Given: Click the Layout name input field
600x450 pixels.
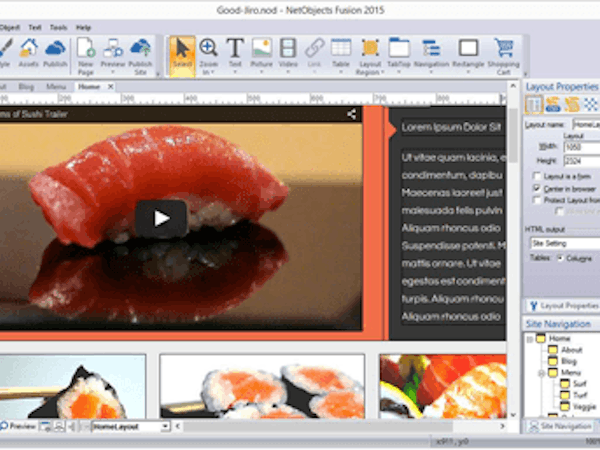Looking at the screenshot, I should (x=586, y=124).
